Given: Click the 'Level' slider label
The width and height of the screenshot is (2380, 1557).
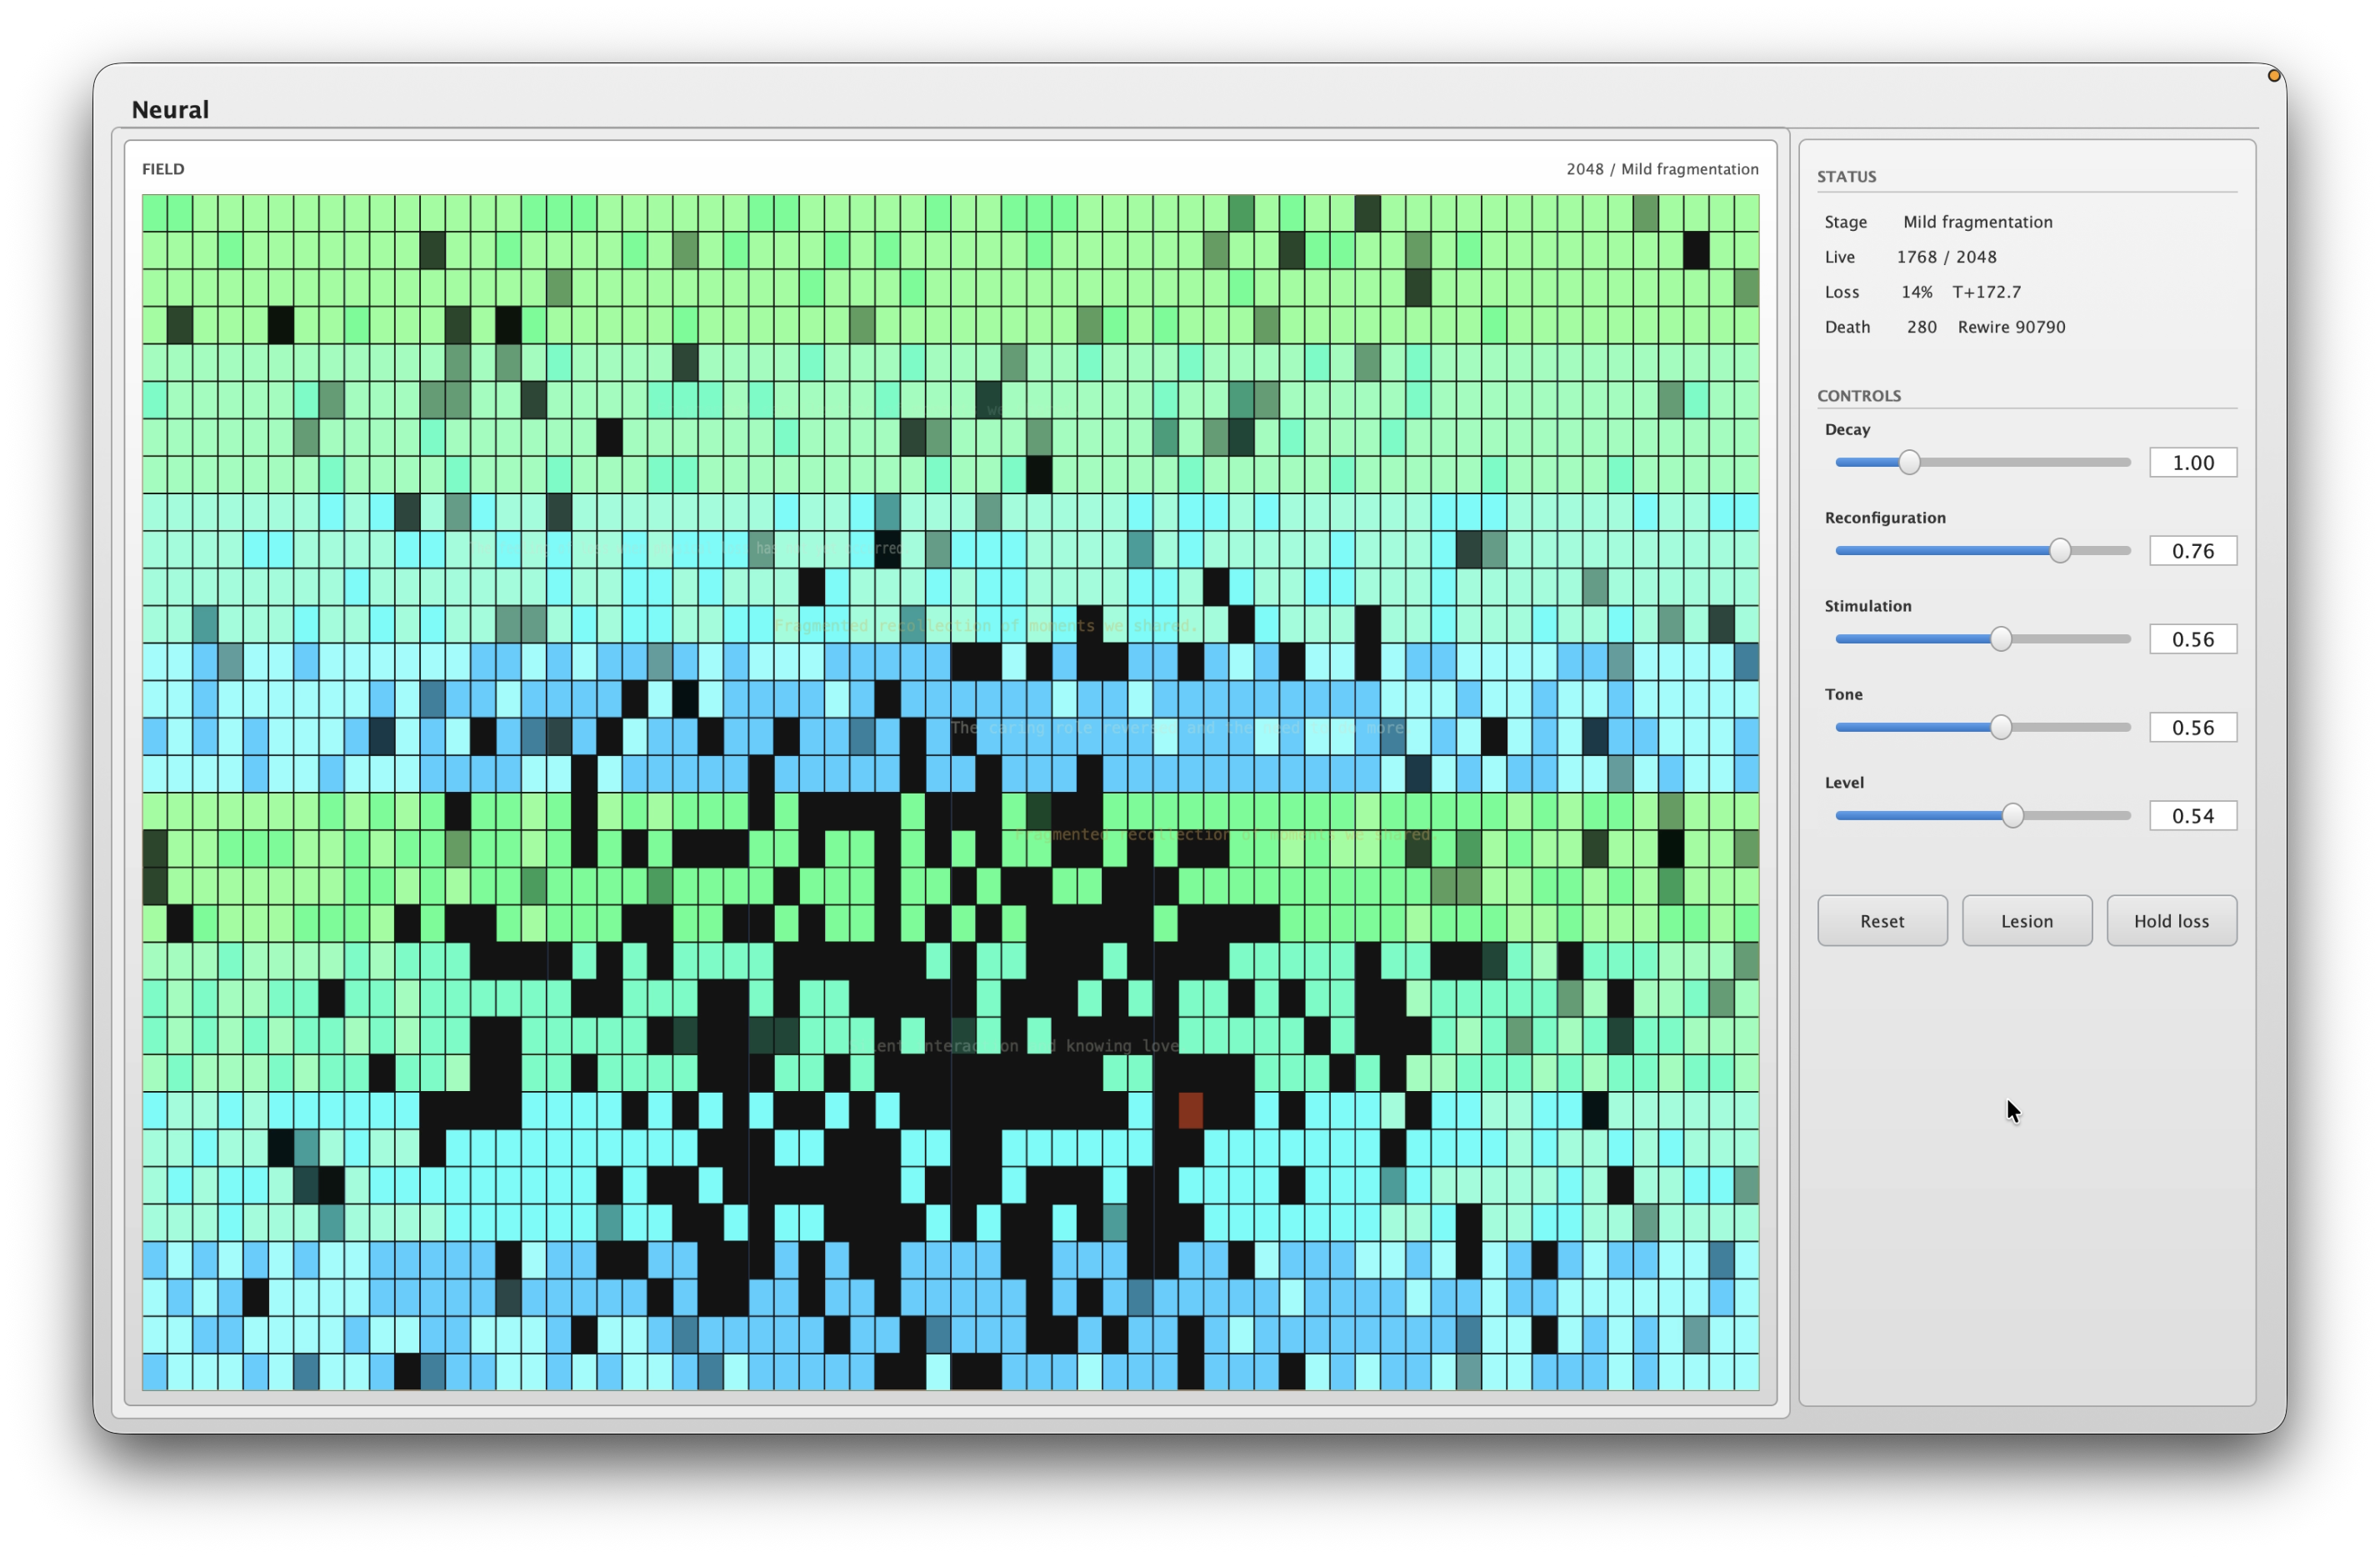Looking at the screenshot, I should pos(1843,782).
